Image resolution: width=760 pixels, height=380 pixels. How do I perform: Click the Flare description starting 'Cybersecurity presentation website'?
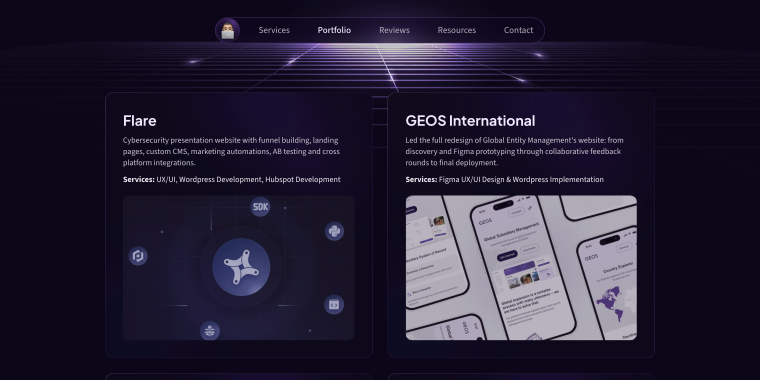[231, 151]
